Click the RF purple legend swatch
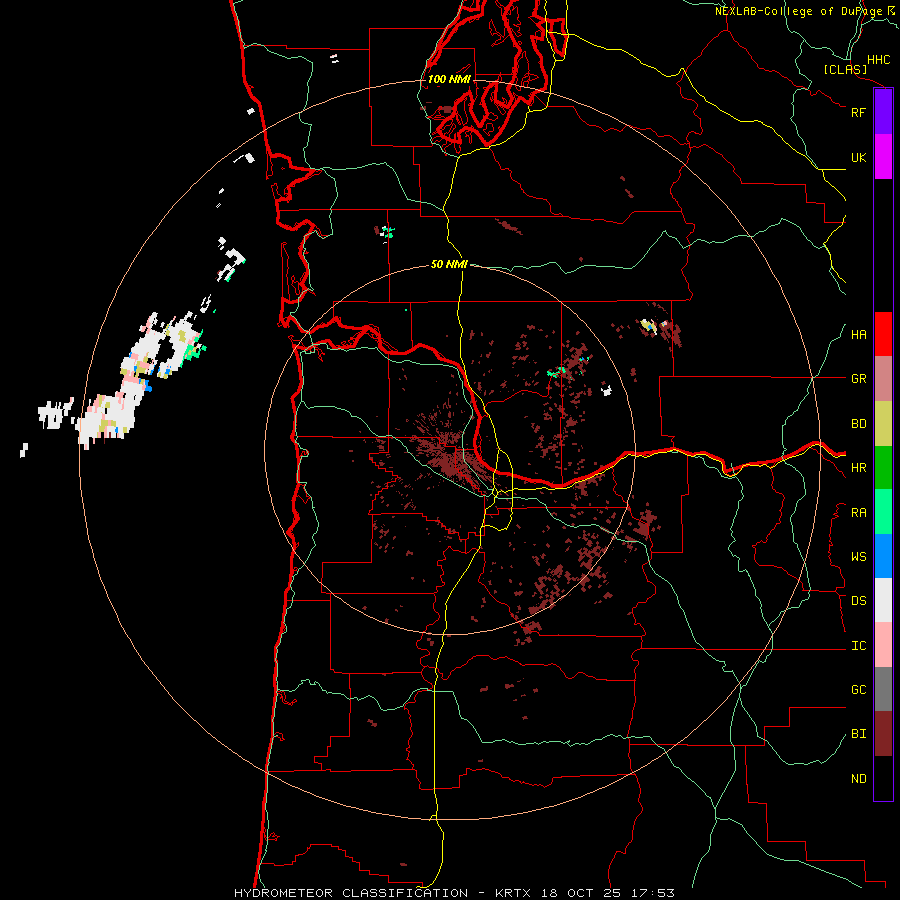 pyautogui.click(x=883, y=112)
